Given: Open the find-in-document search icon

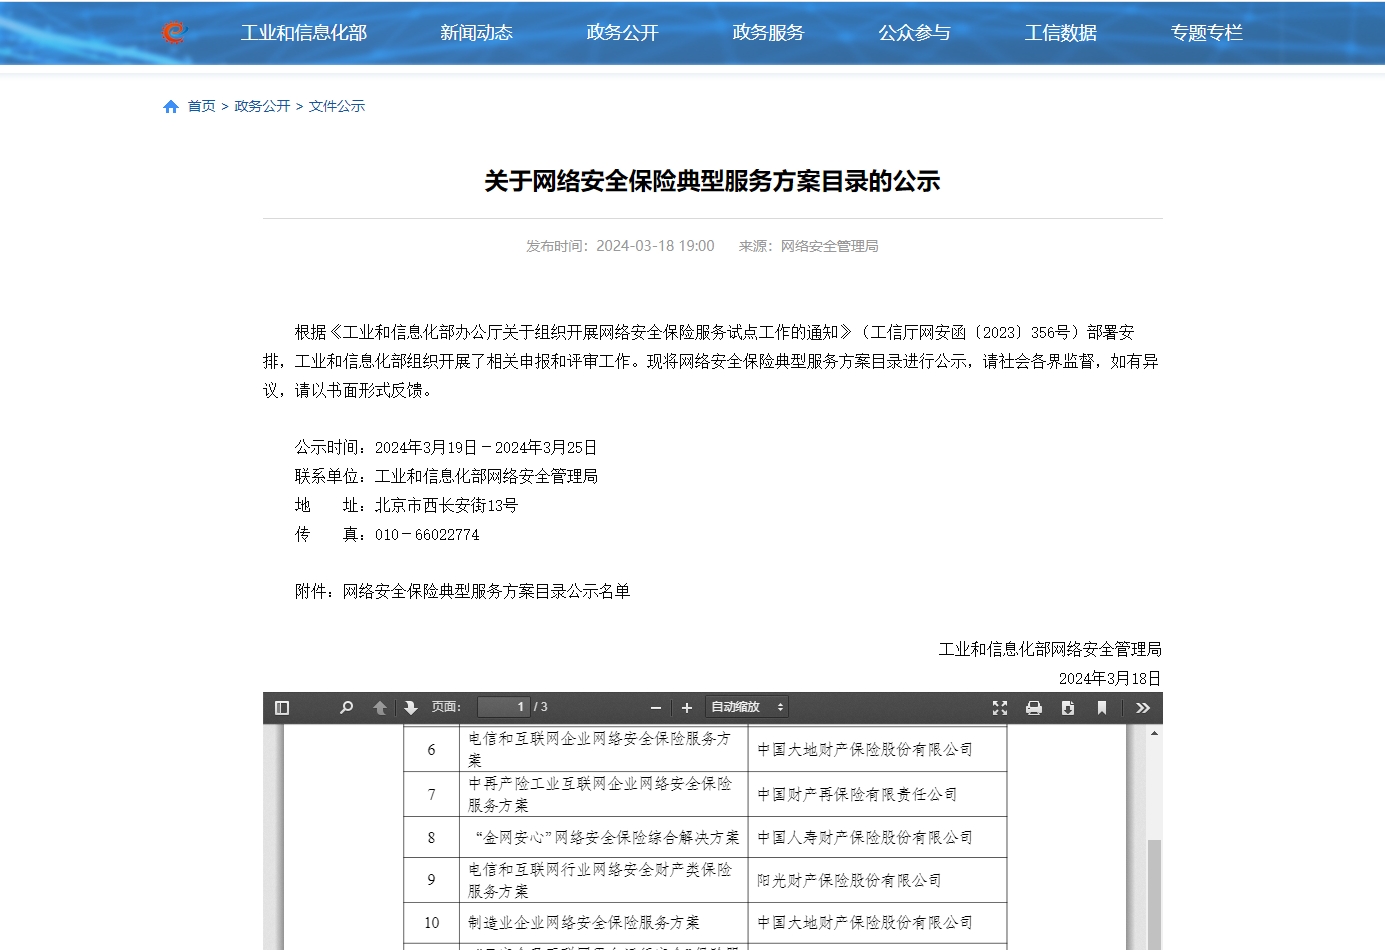Looking at the screenshot, I should click(x=346, y=708).
